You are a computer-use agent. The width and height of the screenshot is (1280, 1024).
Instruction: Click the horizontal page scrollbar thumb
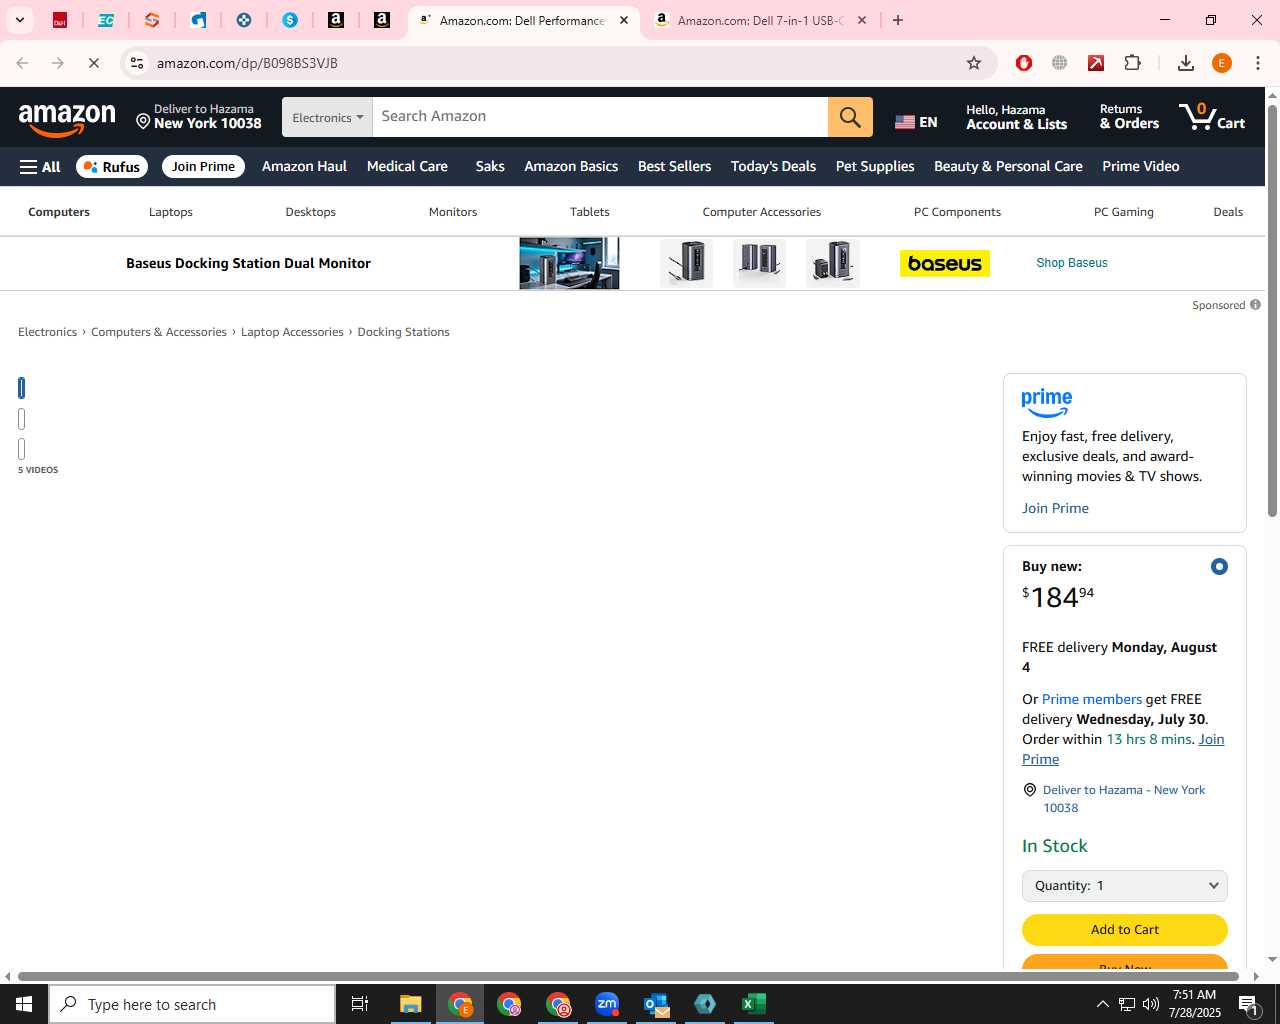pyautogui.click(x=628, y=976)
